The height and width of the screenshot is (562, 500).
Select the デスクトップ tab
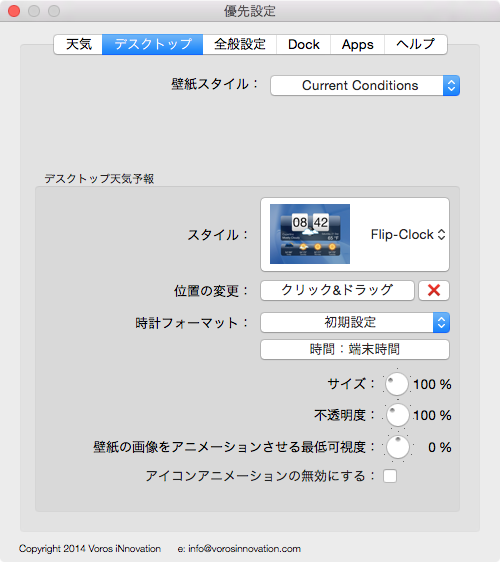153,44
